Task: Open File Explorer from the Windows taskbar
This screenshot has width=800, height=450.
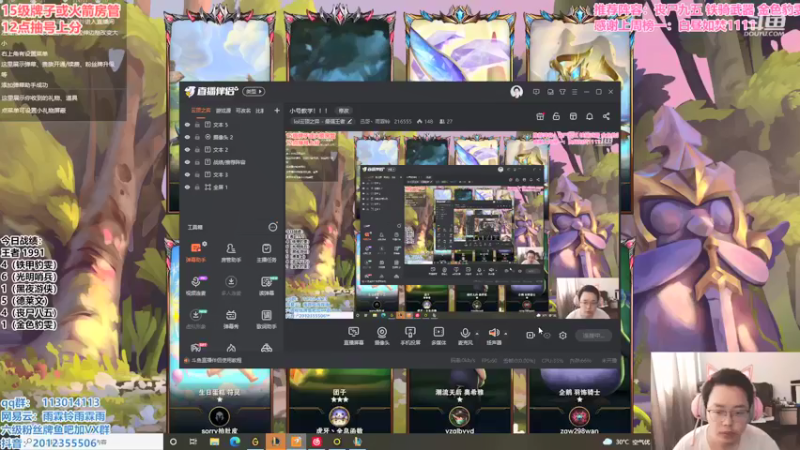Action: tap(214, 442)
